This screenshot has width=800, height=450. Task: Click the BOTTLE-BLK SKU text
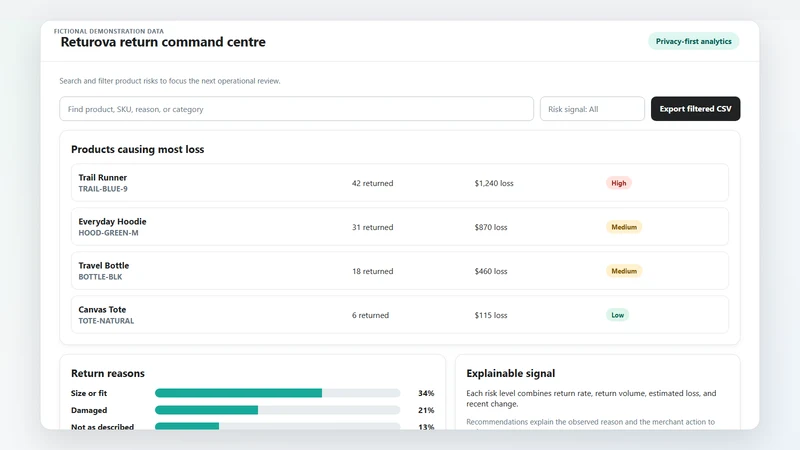click(x=101, y=277)
